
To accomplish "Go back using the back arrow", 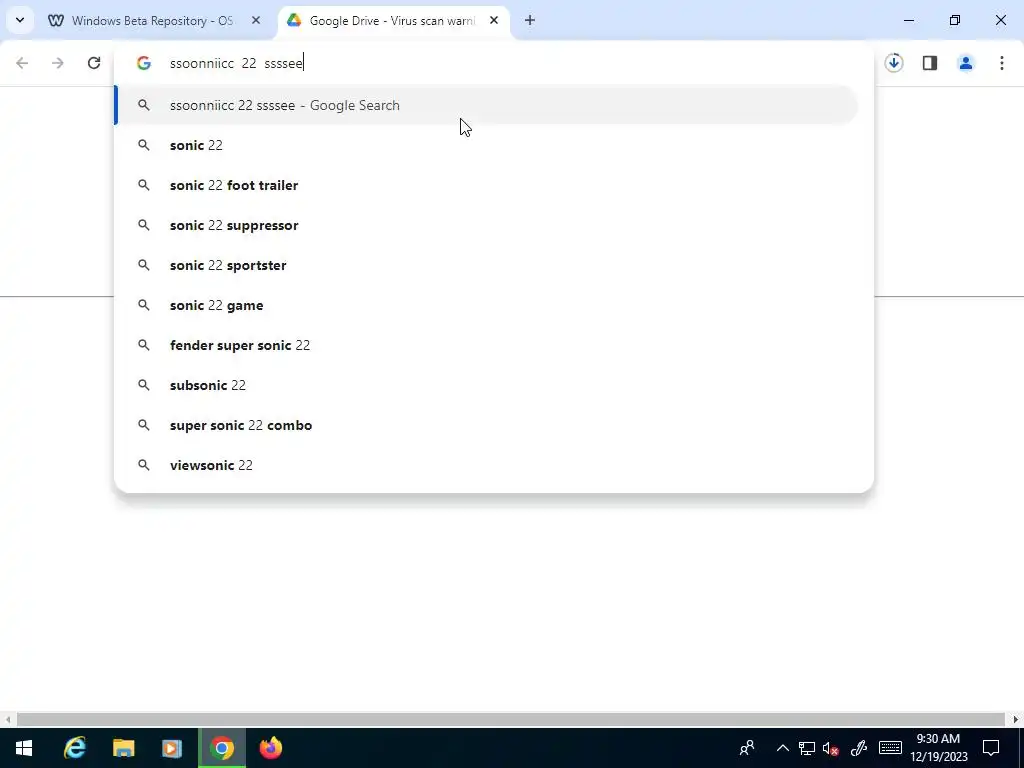I will click(22, 63).
